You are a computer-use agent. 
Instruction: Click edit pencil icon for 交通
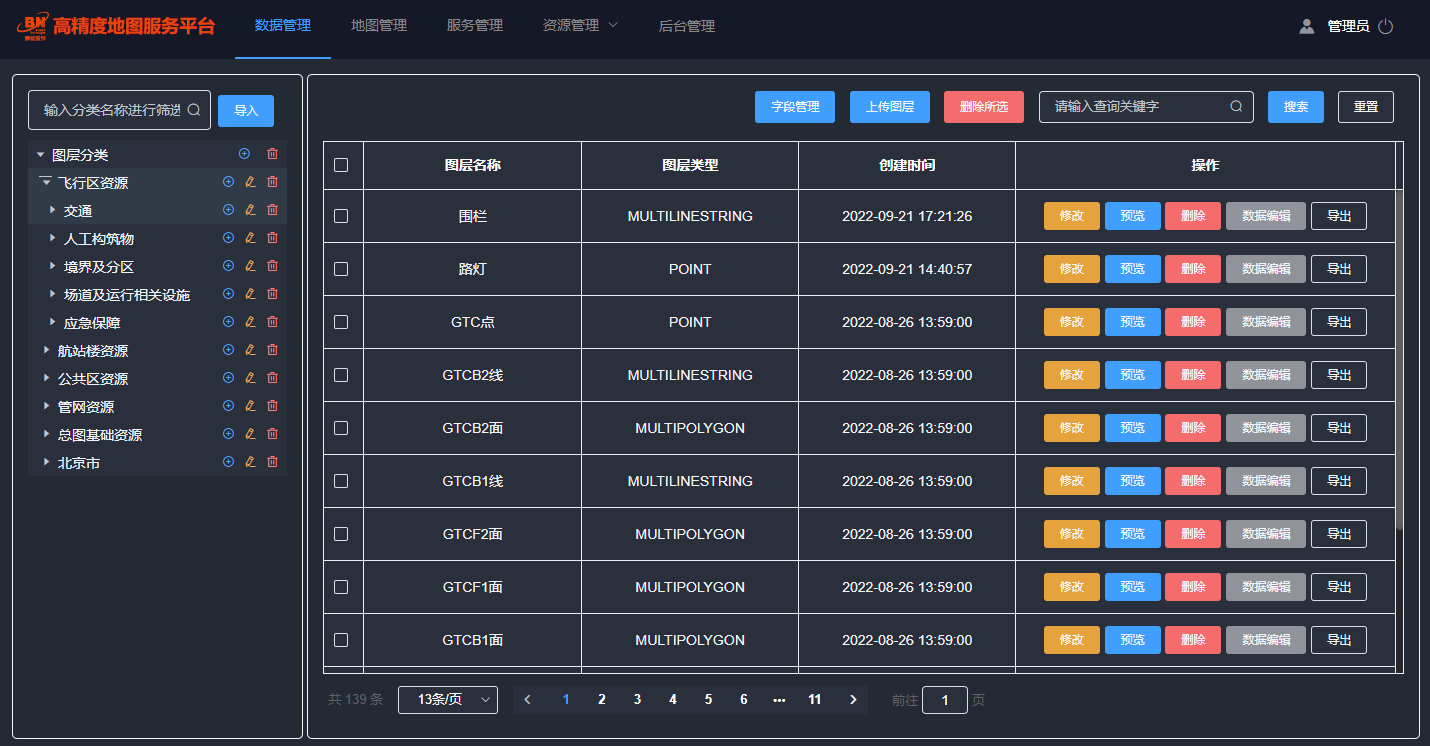click(x=250, y=210)
